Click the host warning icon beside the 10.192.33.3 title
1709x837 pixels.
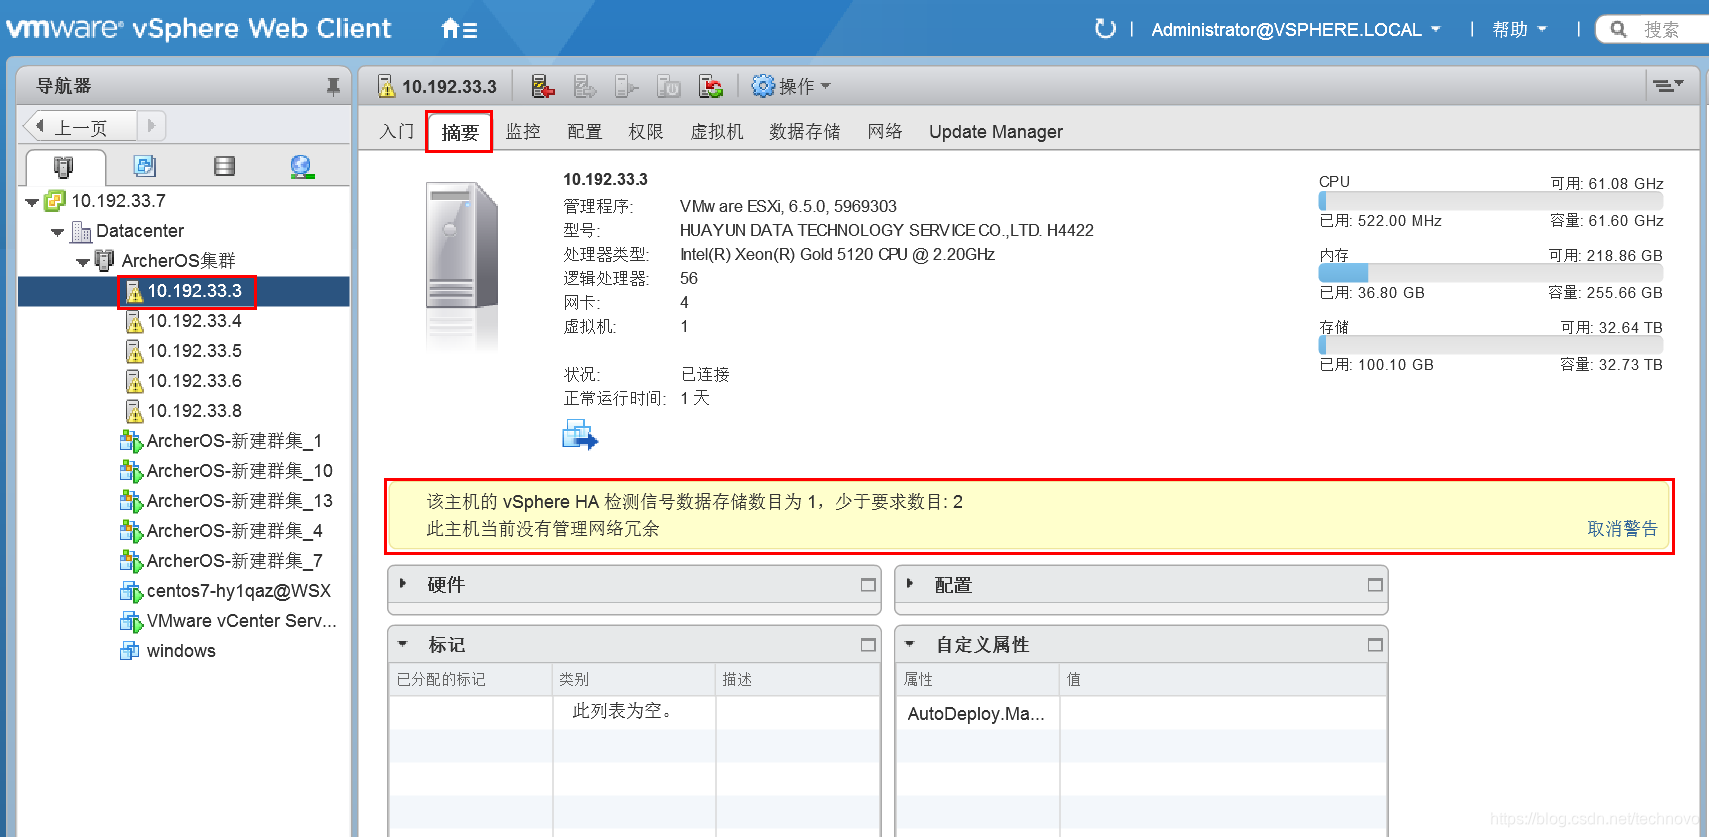coord(386,87)
